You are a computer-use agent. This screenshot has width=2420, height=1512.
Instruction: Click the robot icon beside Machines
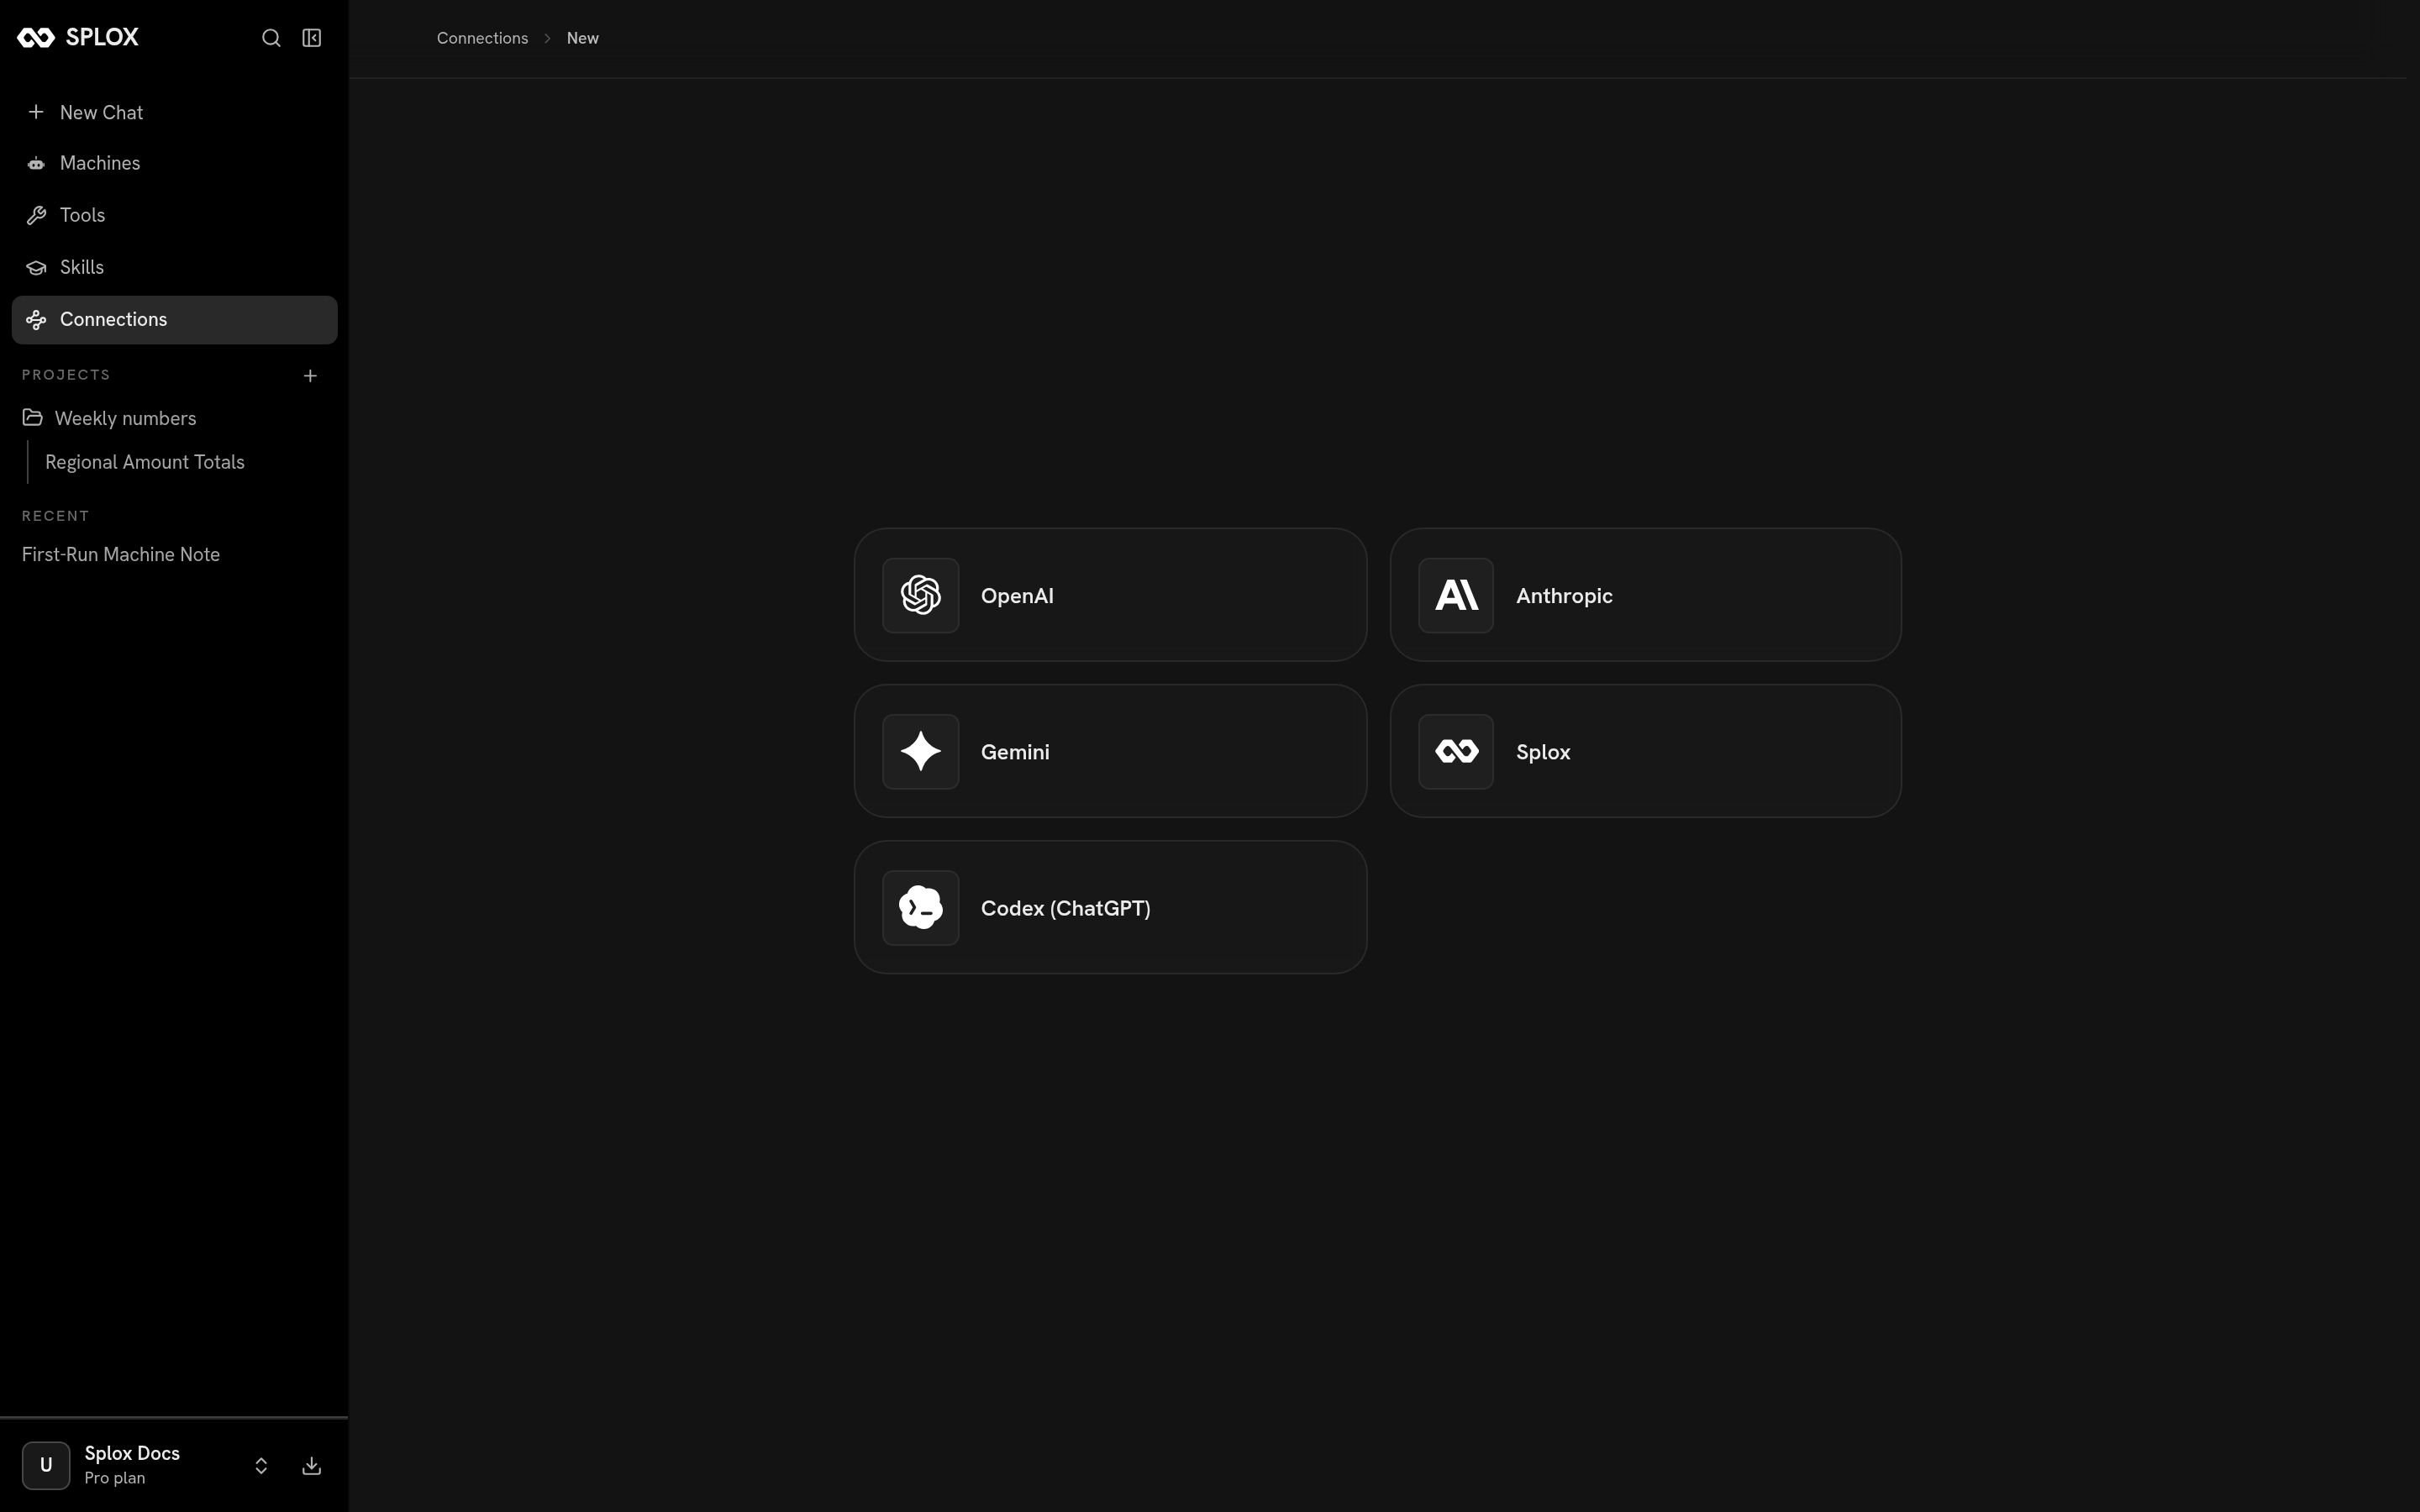pos(36,163)
